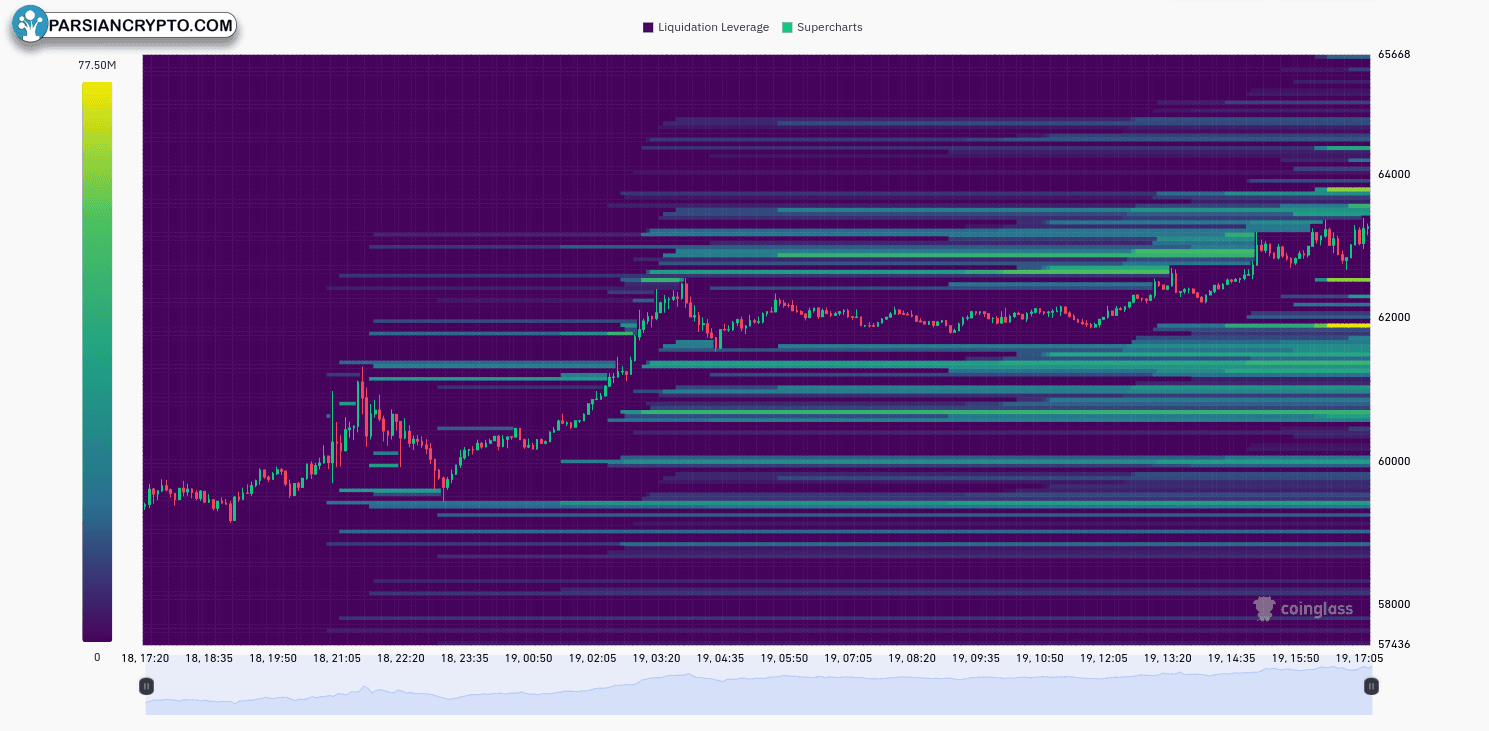
Task: Click the 57436 price axis label
Action: coord(1393,644)
